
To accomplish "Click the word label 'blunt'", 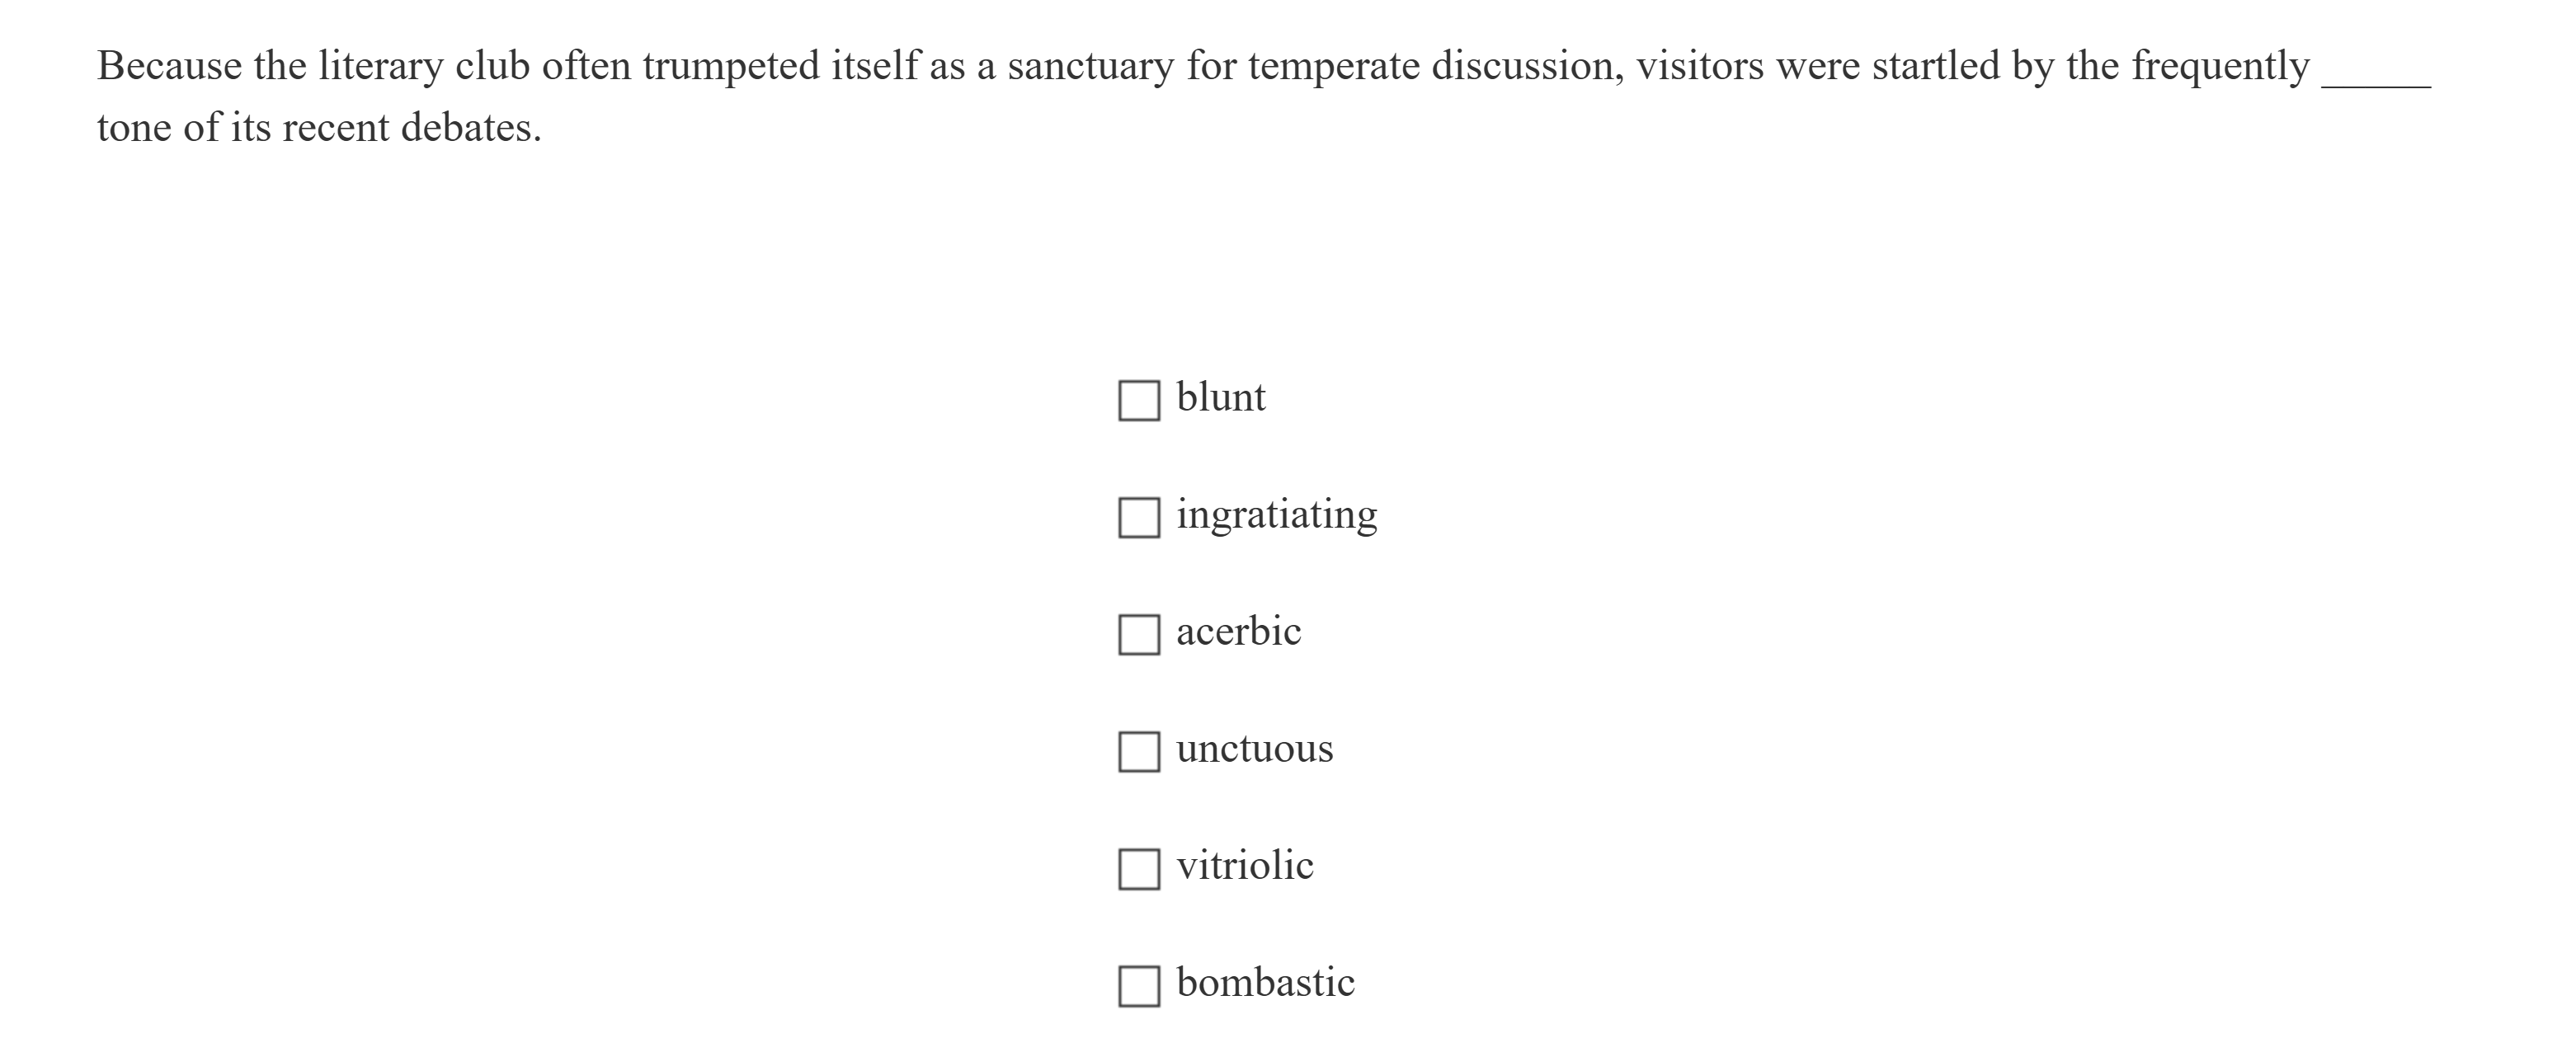I will (x=1220, y=397).
